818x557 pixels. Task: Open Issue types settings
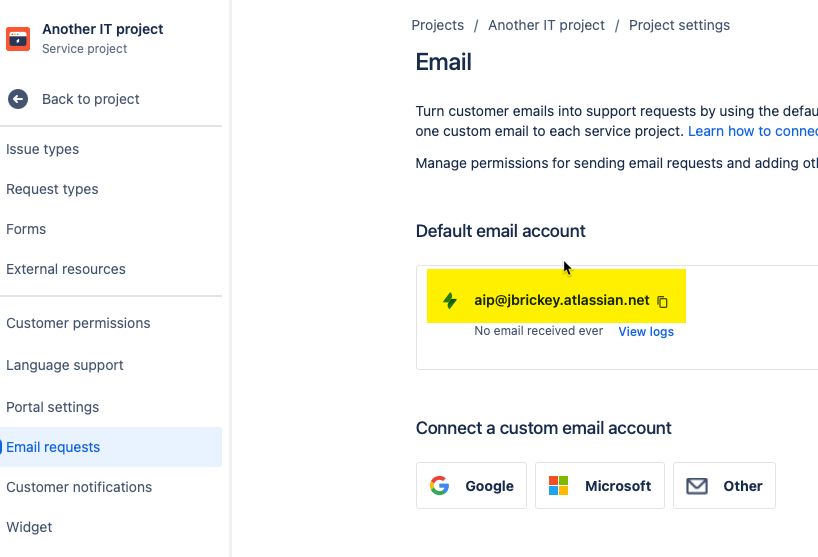(43, 149)
